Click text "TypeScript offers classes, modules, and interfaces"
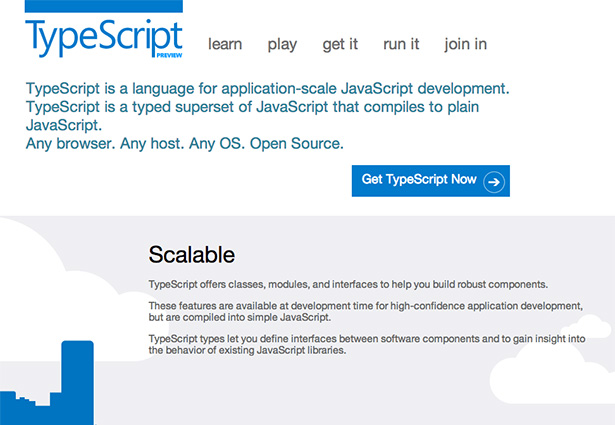The height and width of the screenshot is (425, 615). (x=263, y=284)
